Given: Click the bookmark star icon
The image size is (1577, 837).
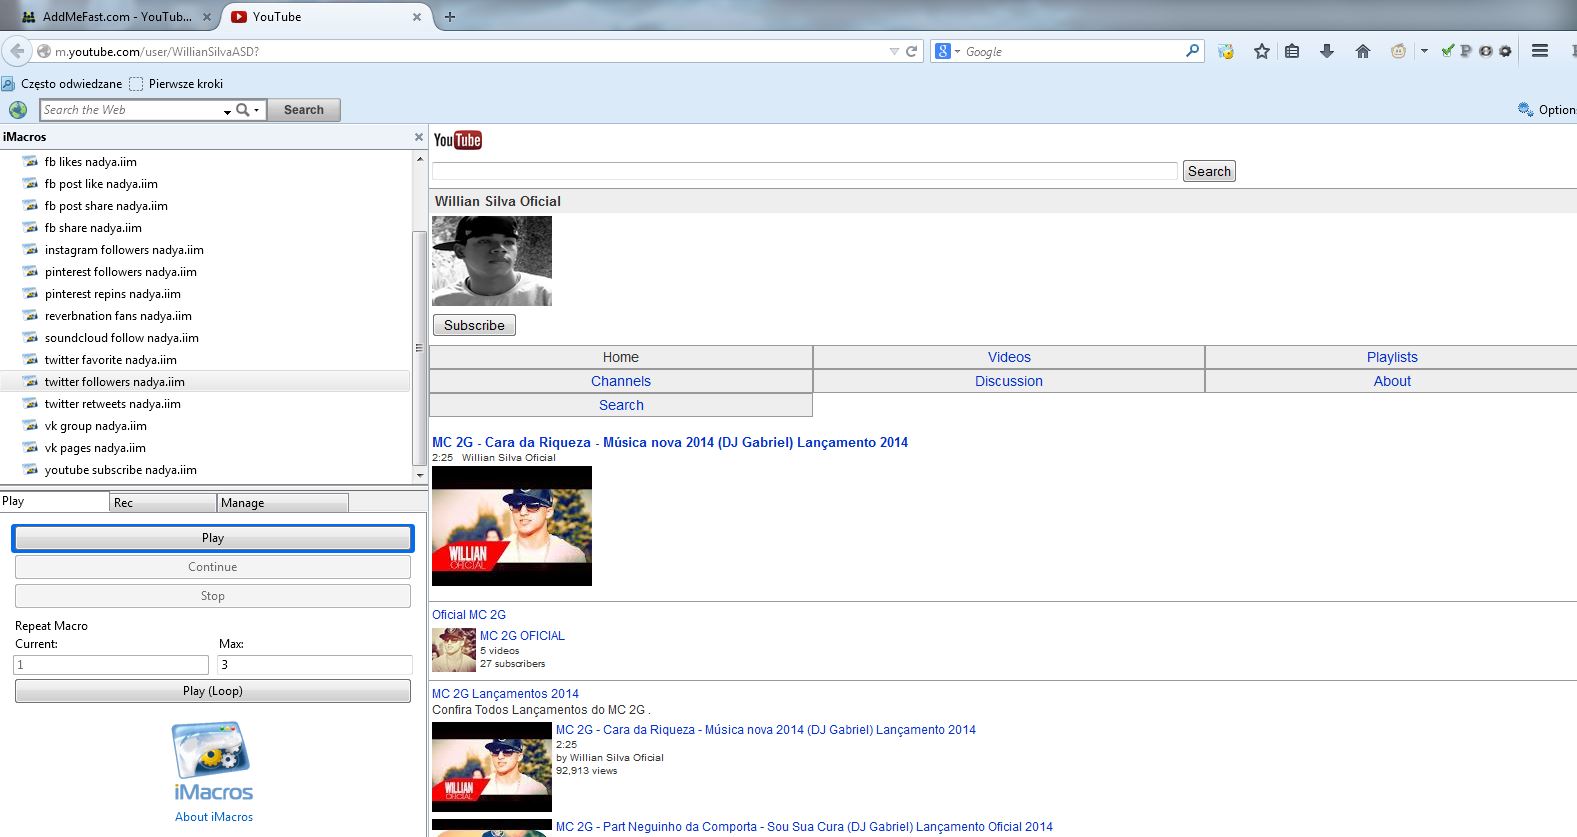Looking at the screenshot, I should coord(1261,51).
